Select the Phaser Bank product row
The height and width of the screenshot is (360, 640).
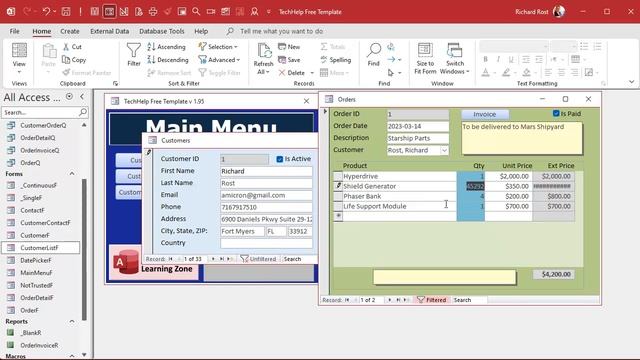[399, 196]
